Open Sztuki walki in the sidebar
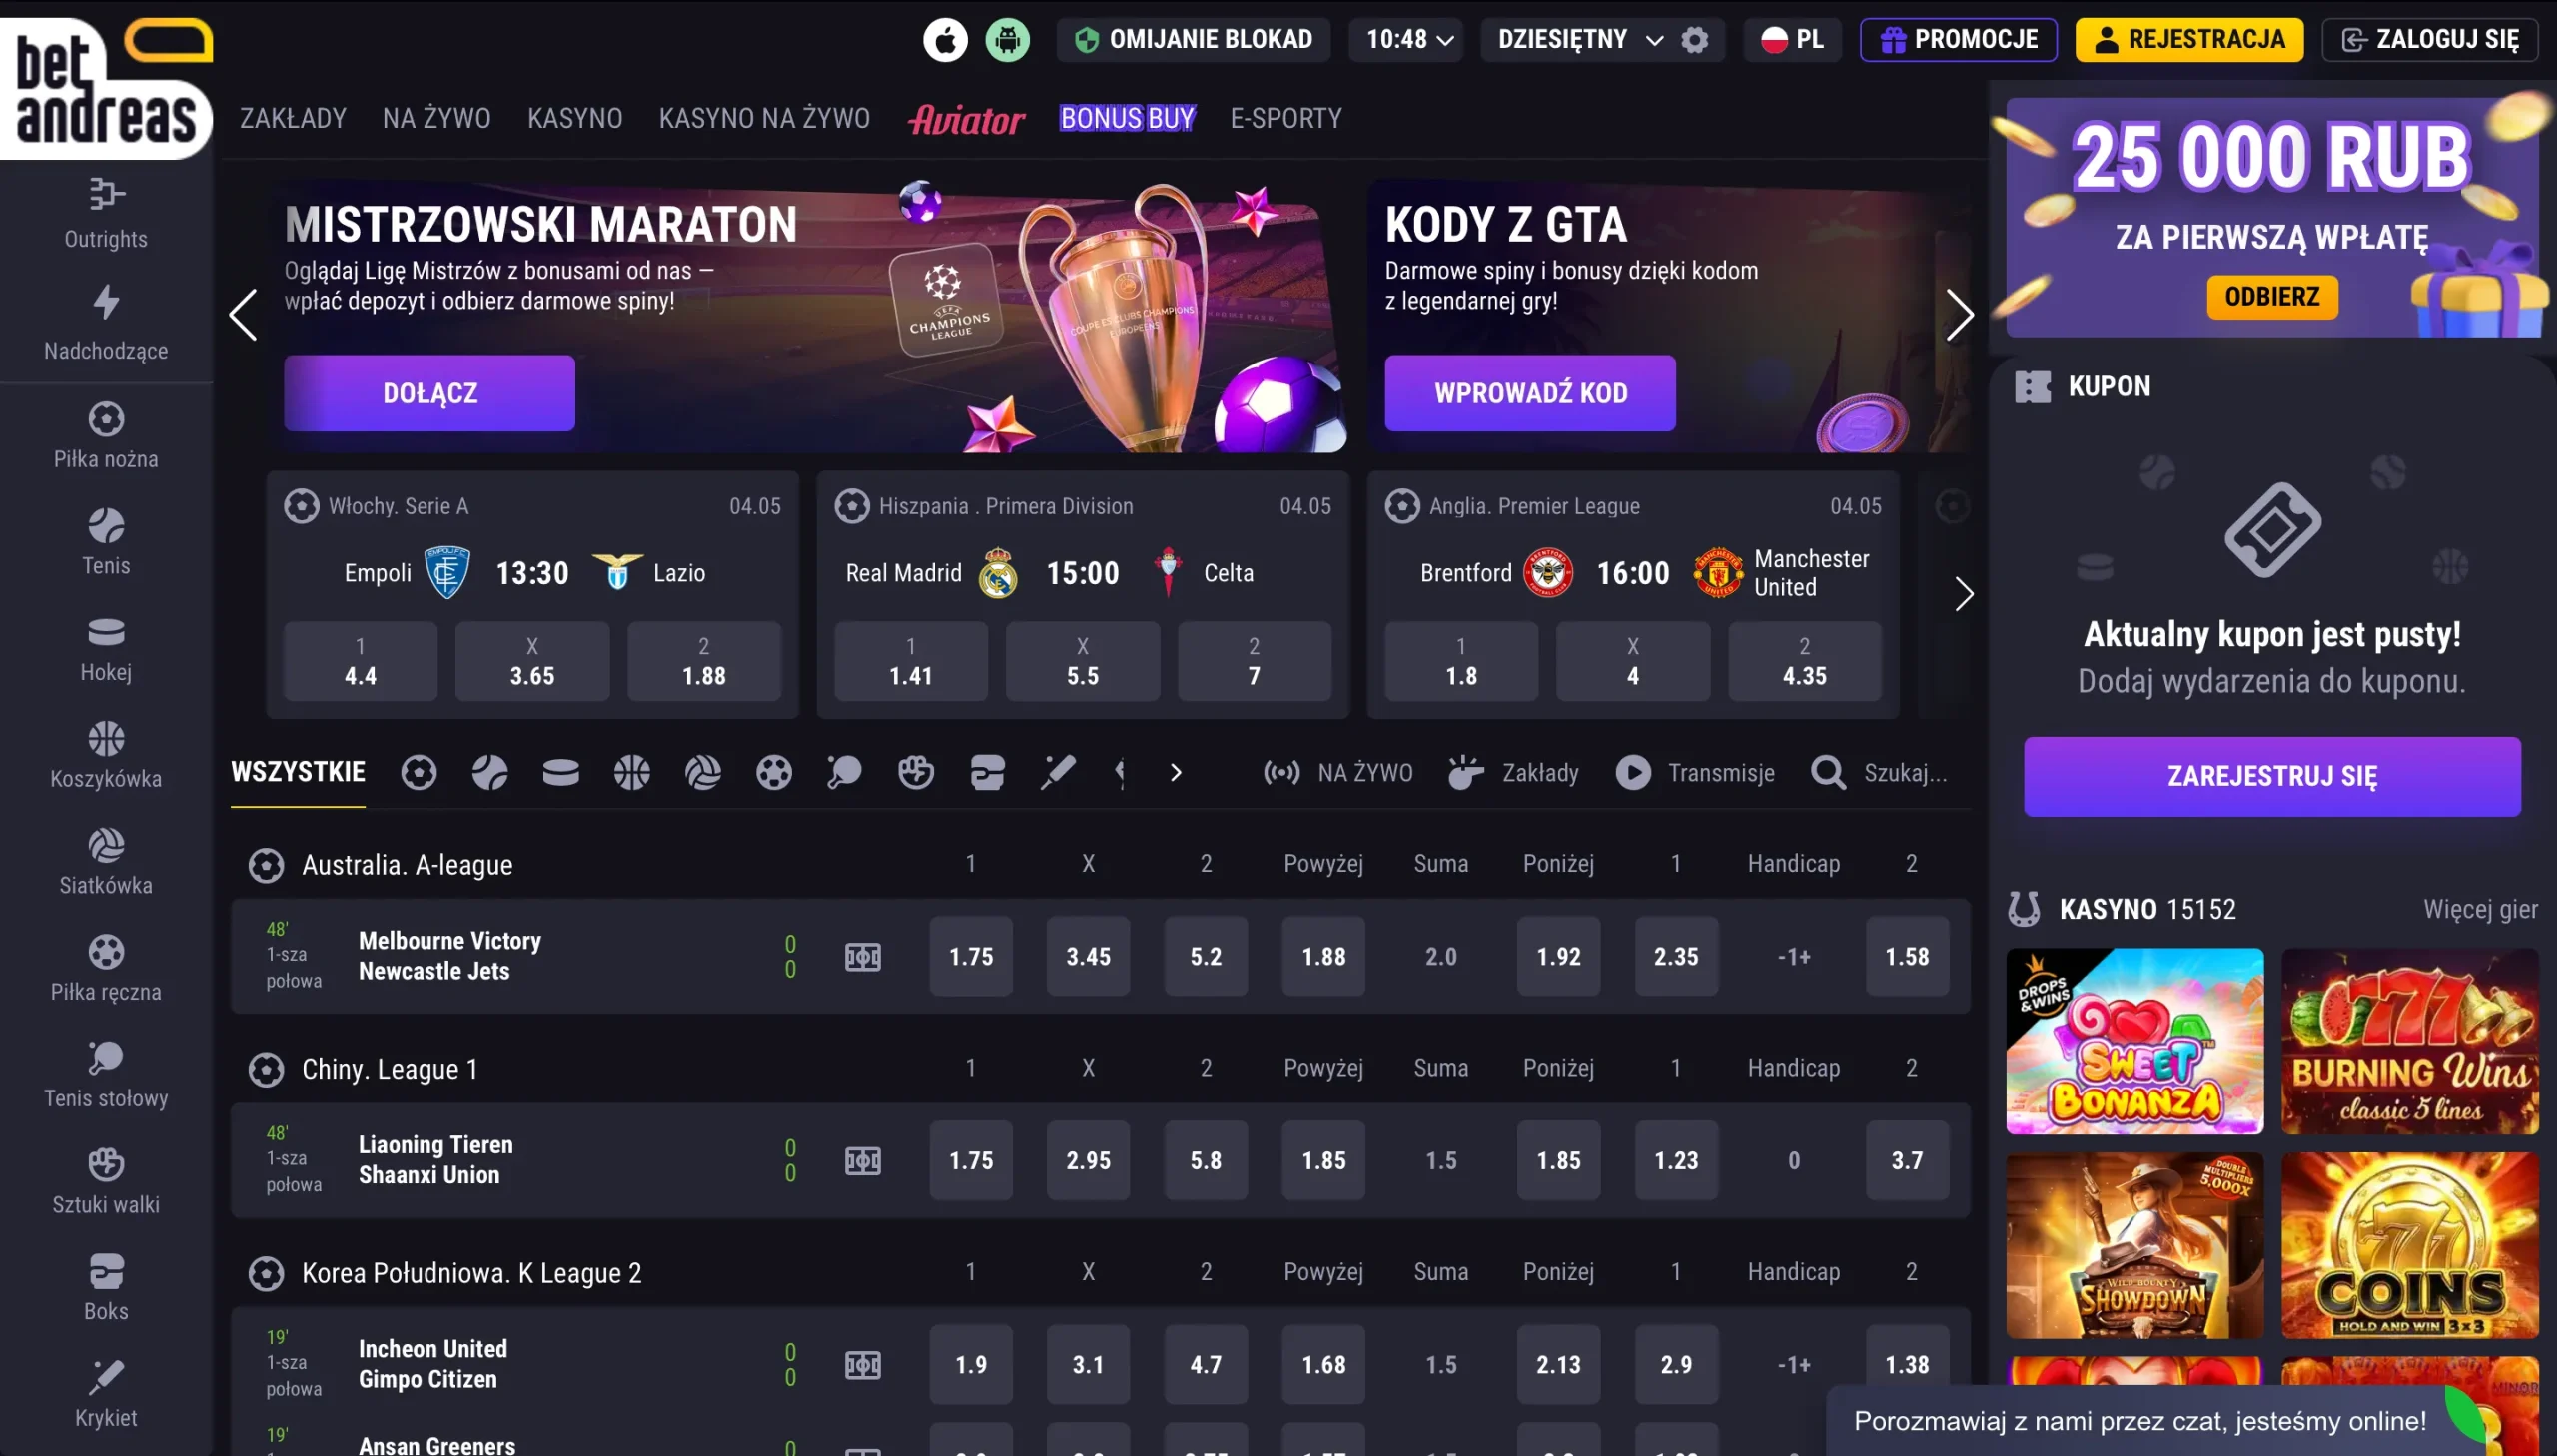Screen dimensions: 2557x1456 pos(106,1182)
